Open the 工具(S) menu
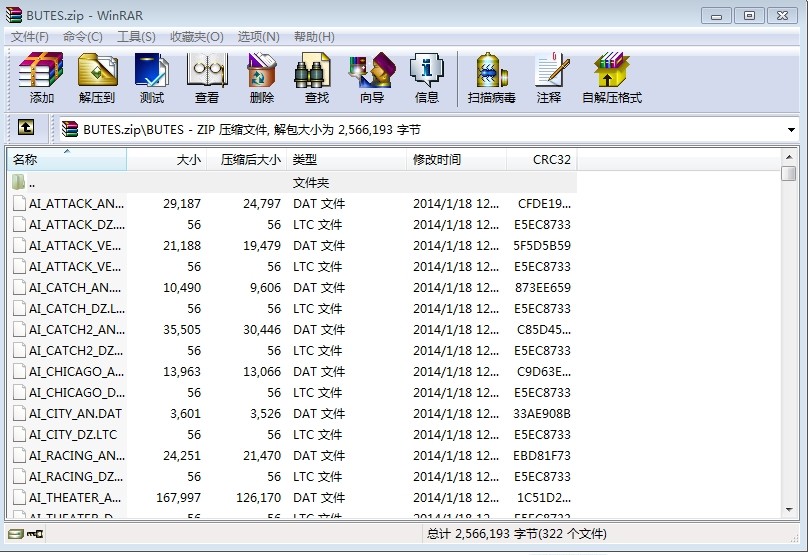This screenshot has height=555, width=808. click(x=136, y=37)
